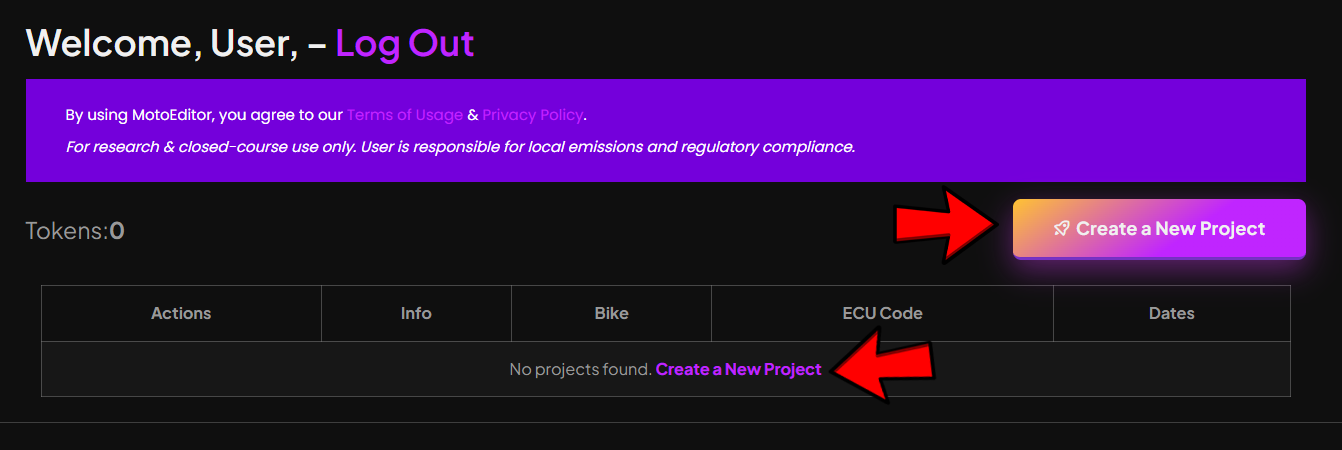Click the italic research and closed-course disclaimer
This screenshot has height=450, width=1342.
460,147
